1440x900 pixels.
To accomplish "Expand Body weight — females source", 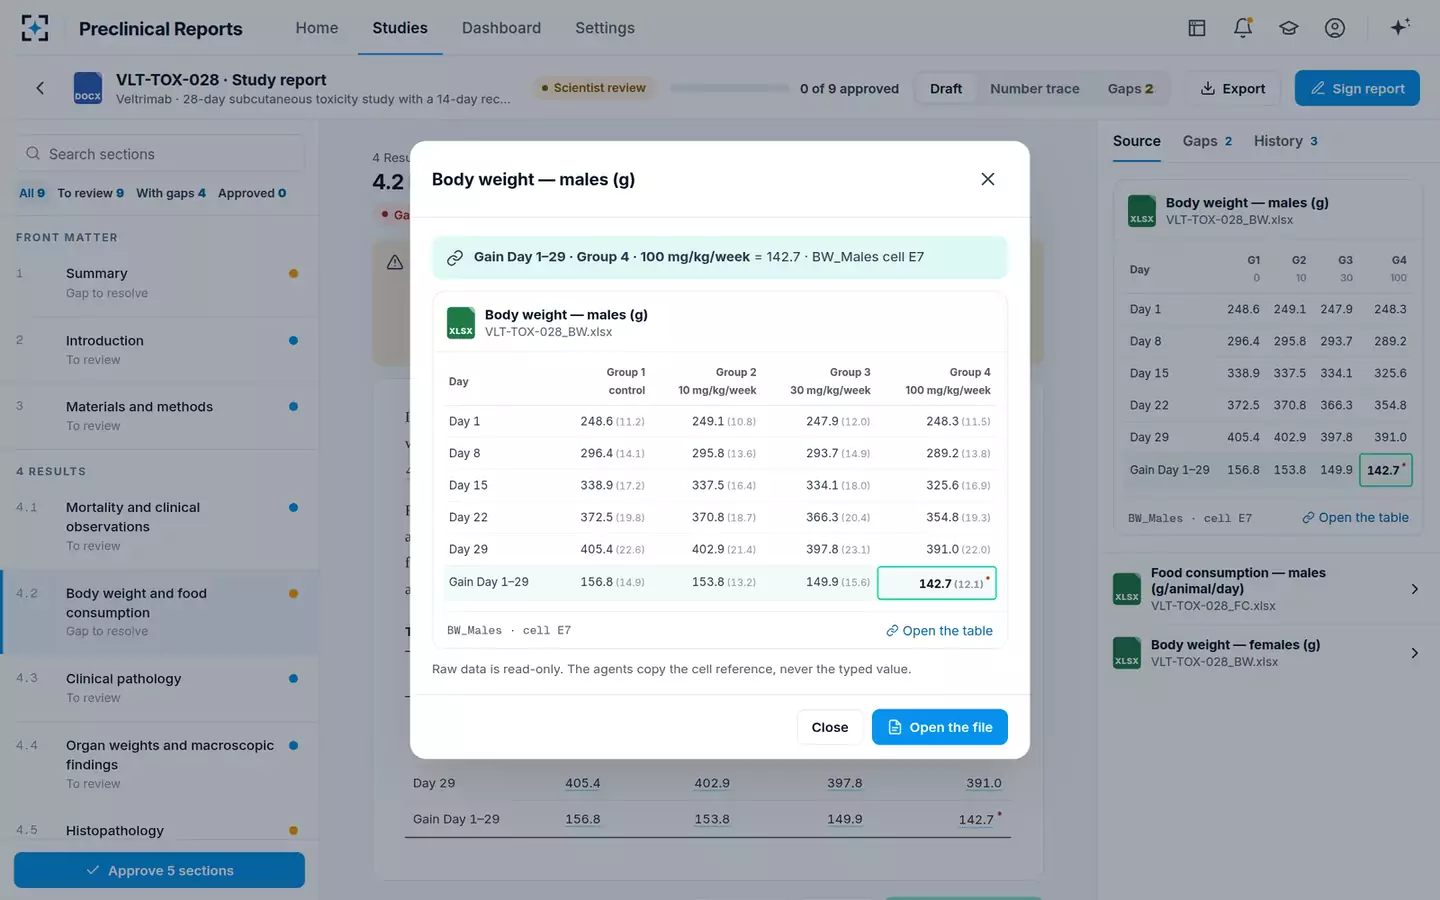I will click(1414, 653).
